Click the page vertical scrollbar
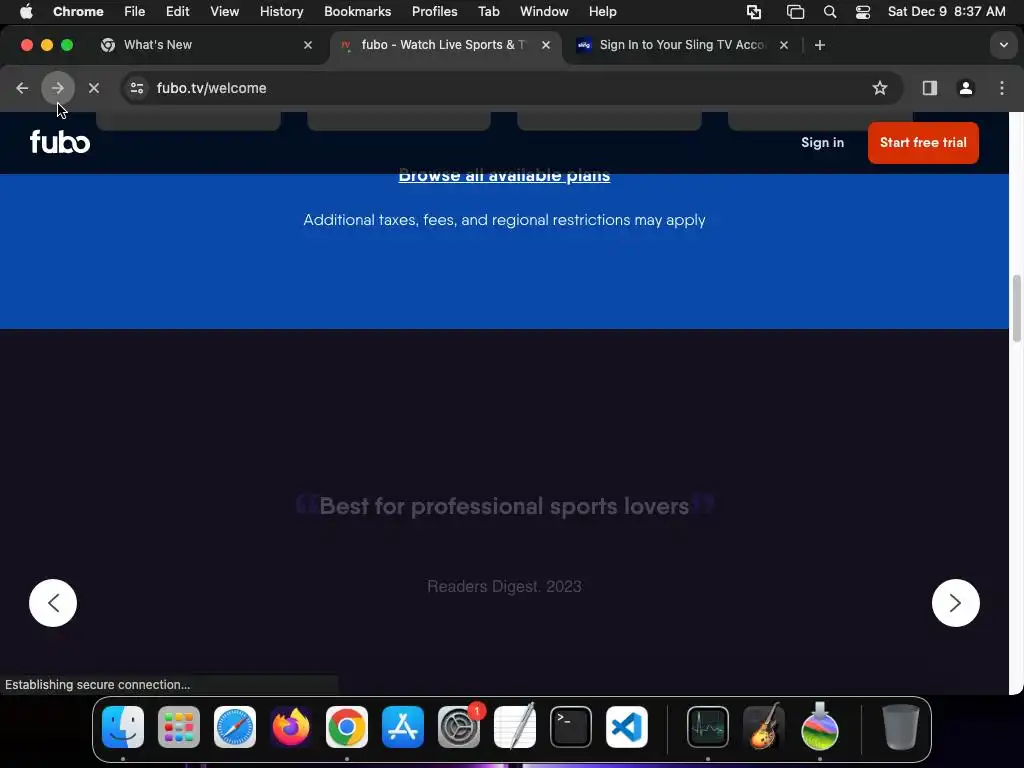Screen dimensions: 1024x768 pos(1016,308)
